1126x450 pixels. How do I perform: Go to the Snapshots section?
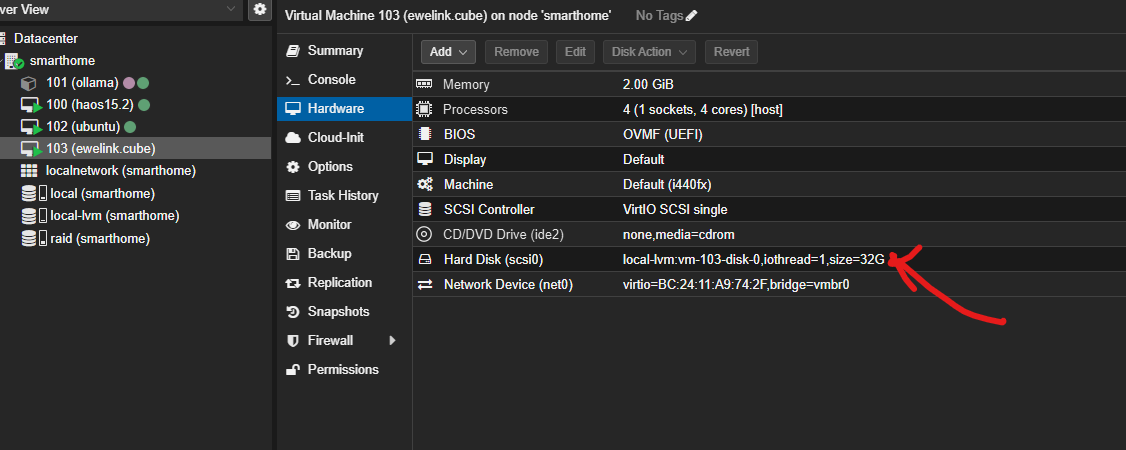point(338,312)
